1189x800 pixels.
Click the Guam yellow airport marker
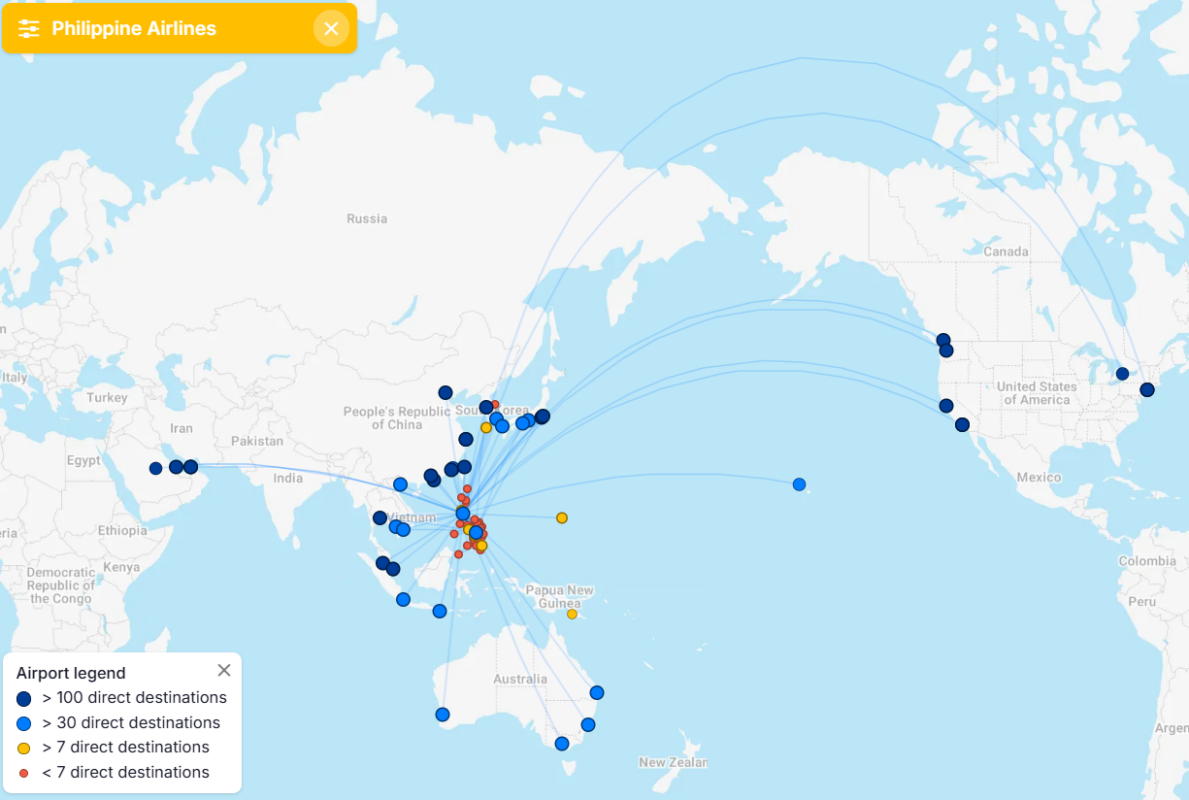coord(562,518)
